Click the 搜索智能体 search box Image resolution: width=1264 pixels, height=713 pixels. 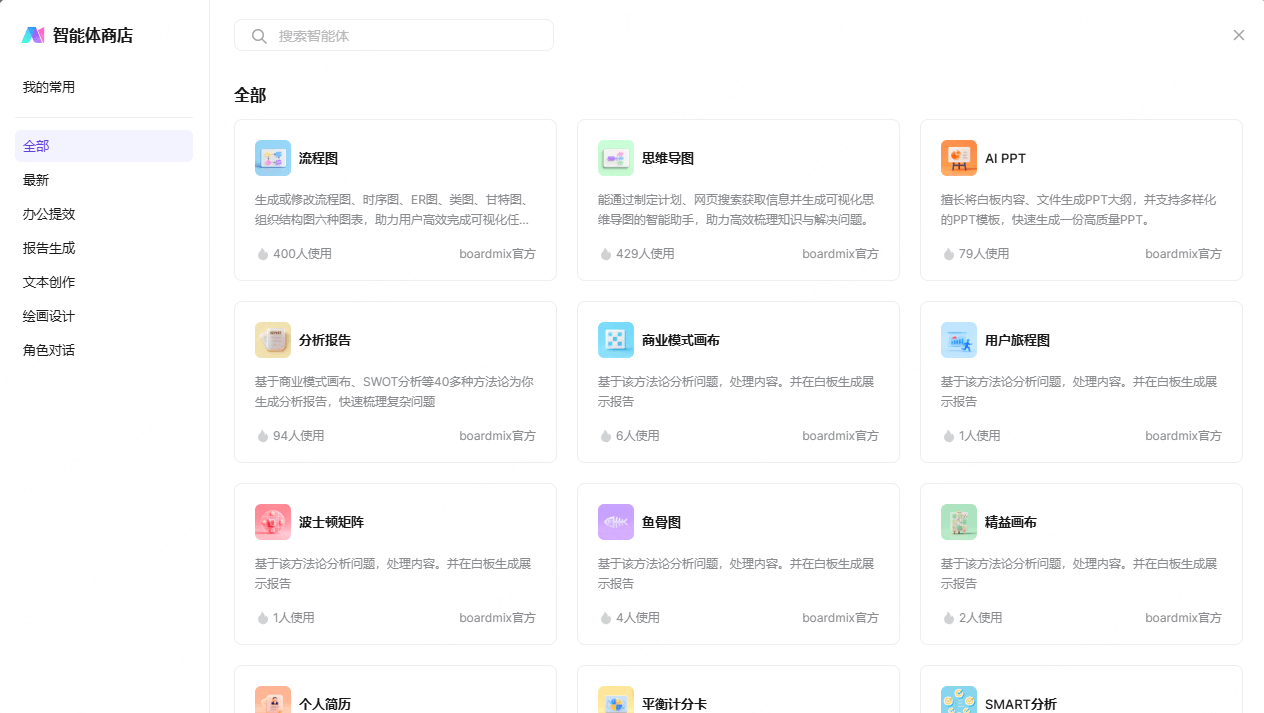[393, 35]
